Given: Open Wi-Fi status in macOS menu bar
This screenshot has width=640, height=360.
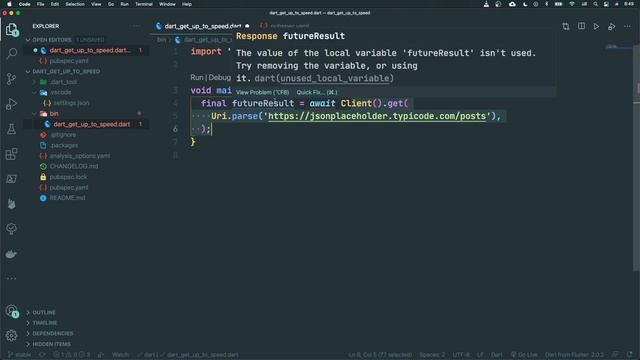Looking at the screenshot, I should pyautogui.click(x=572, y=4).
